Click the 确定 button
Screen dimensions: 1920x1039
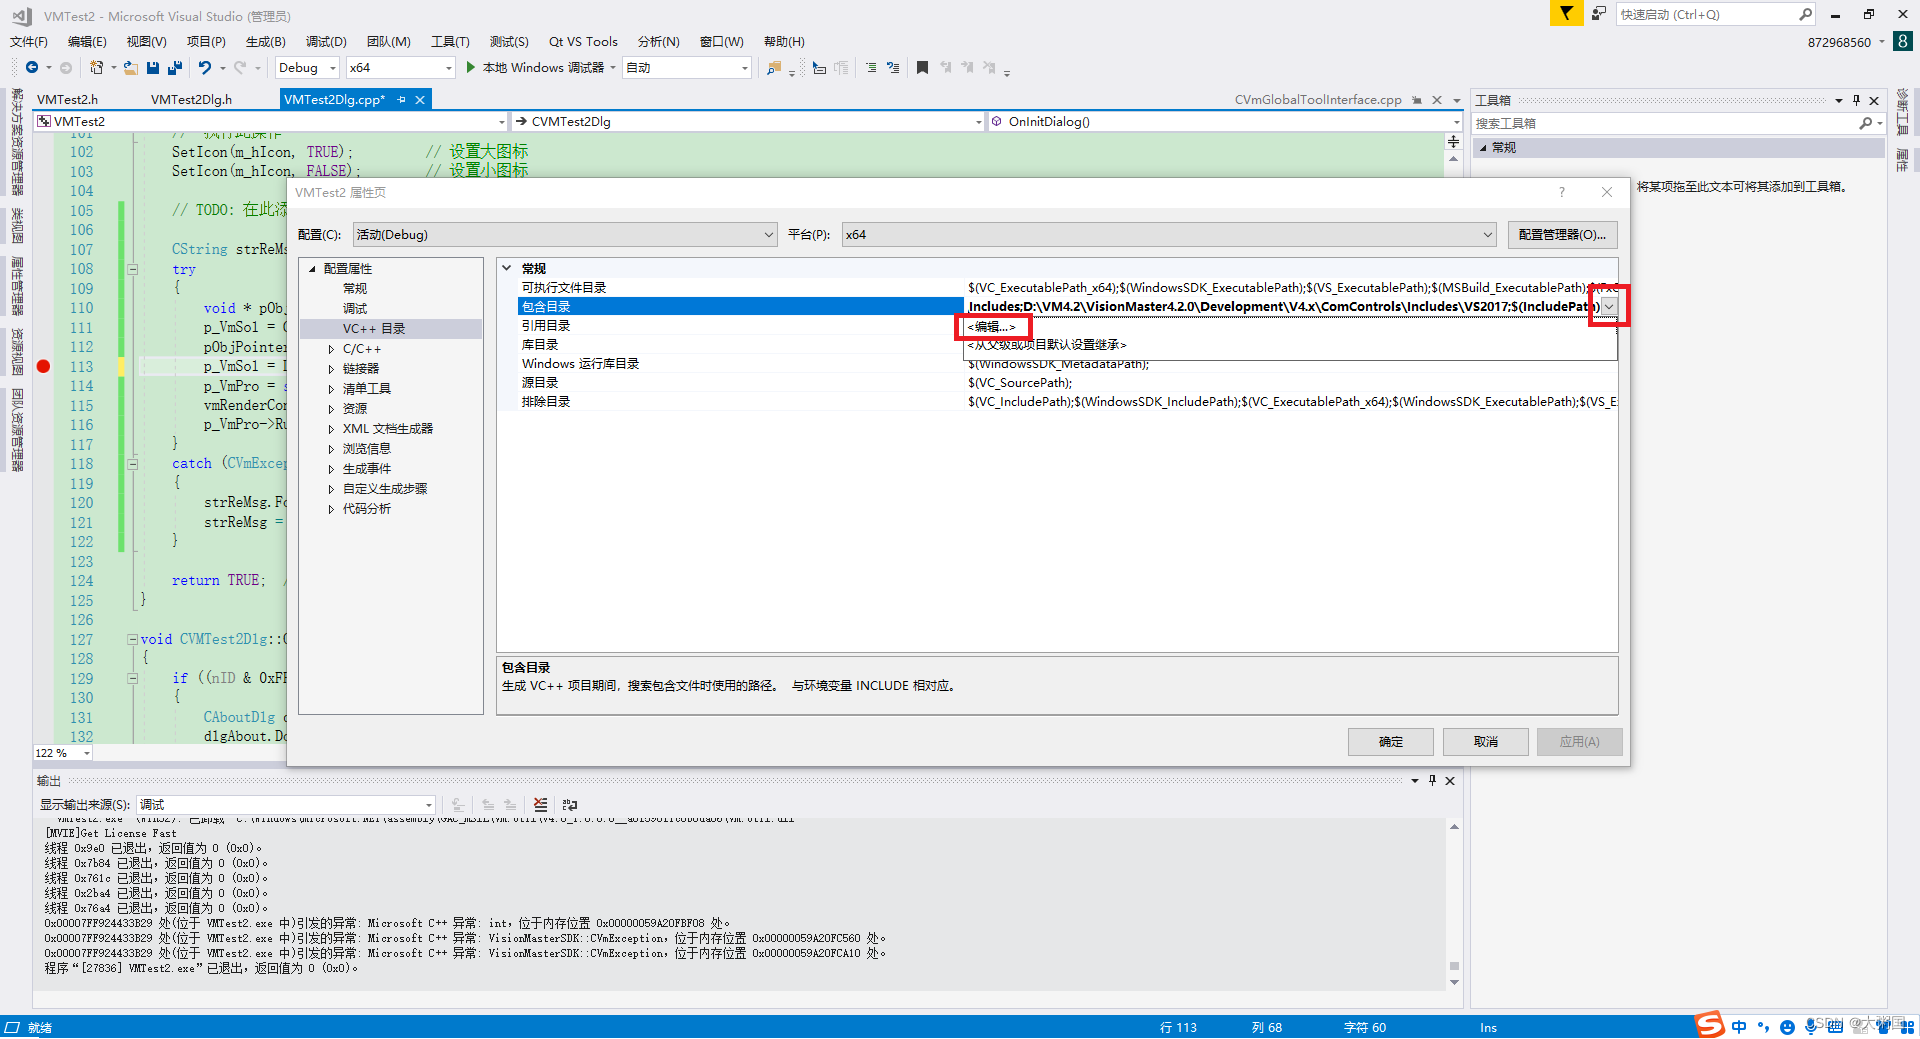1390,742
